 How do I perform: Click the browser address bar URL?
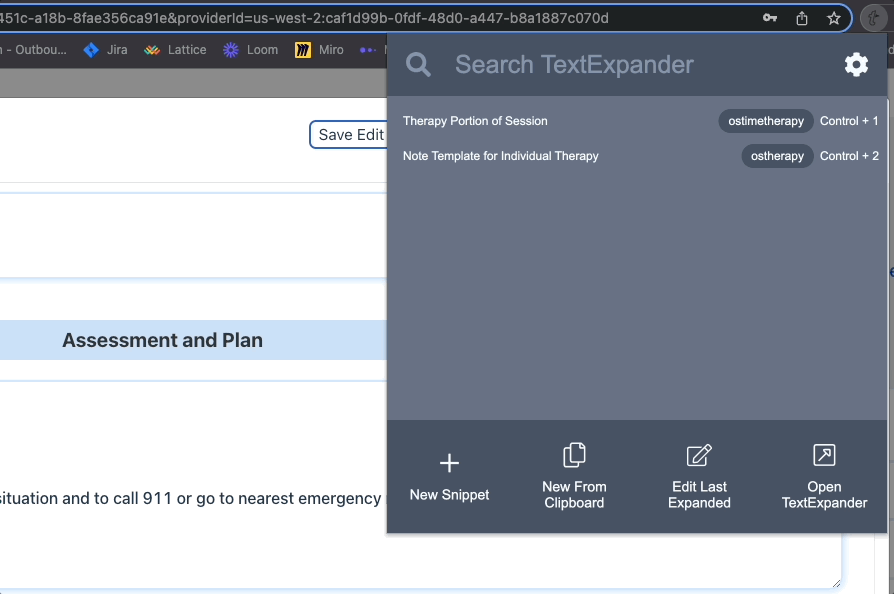point(304,18)
